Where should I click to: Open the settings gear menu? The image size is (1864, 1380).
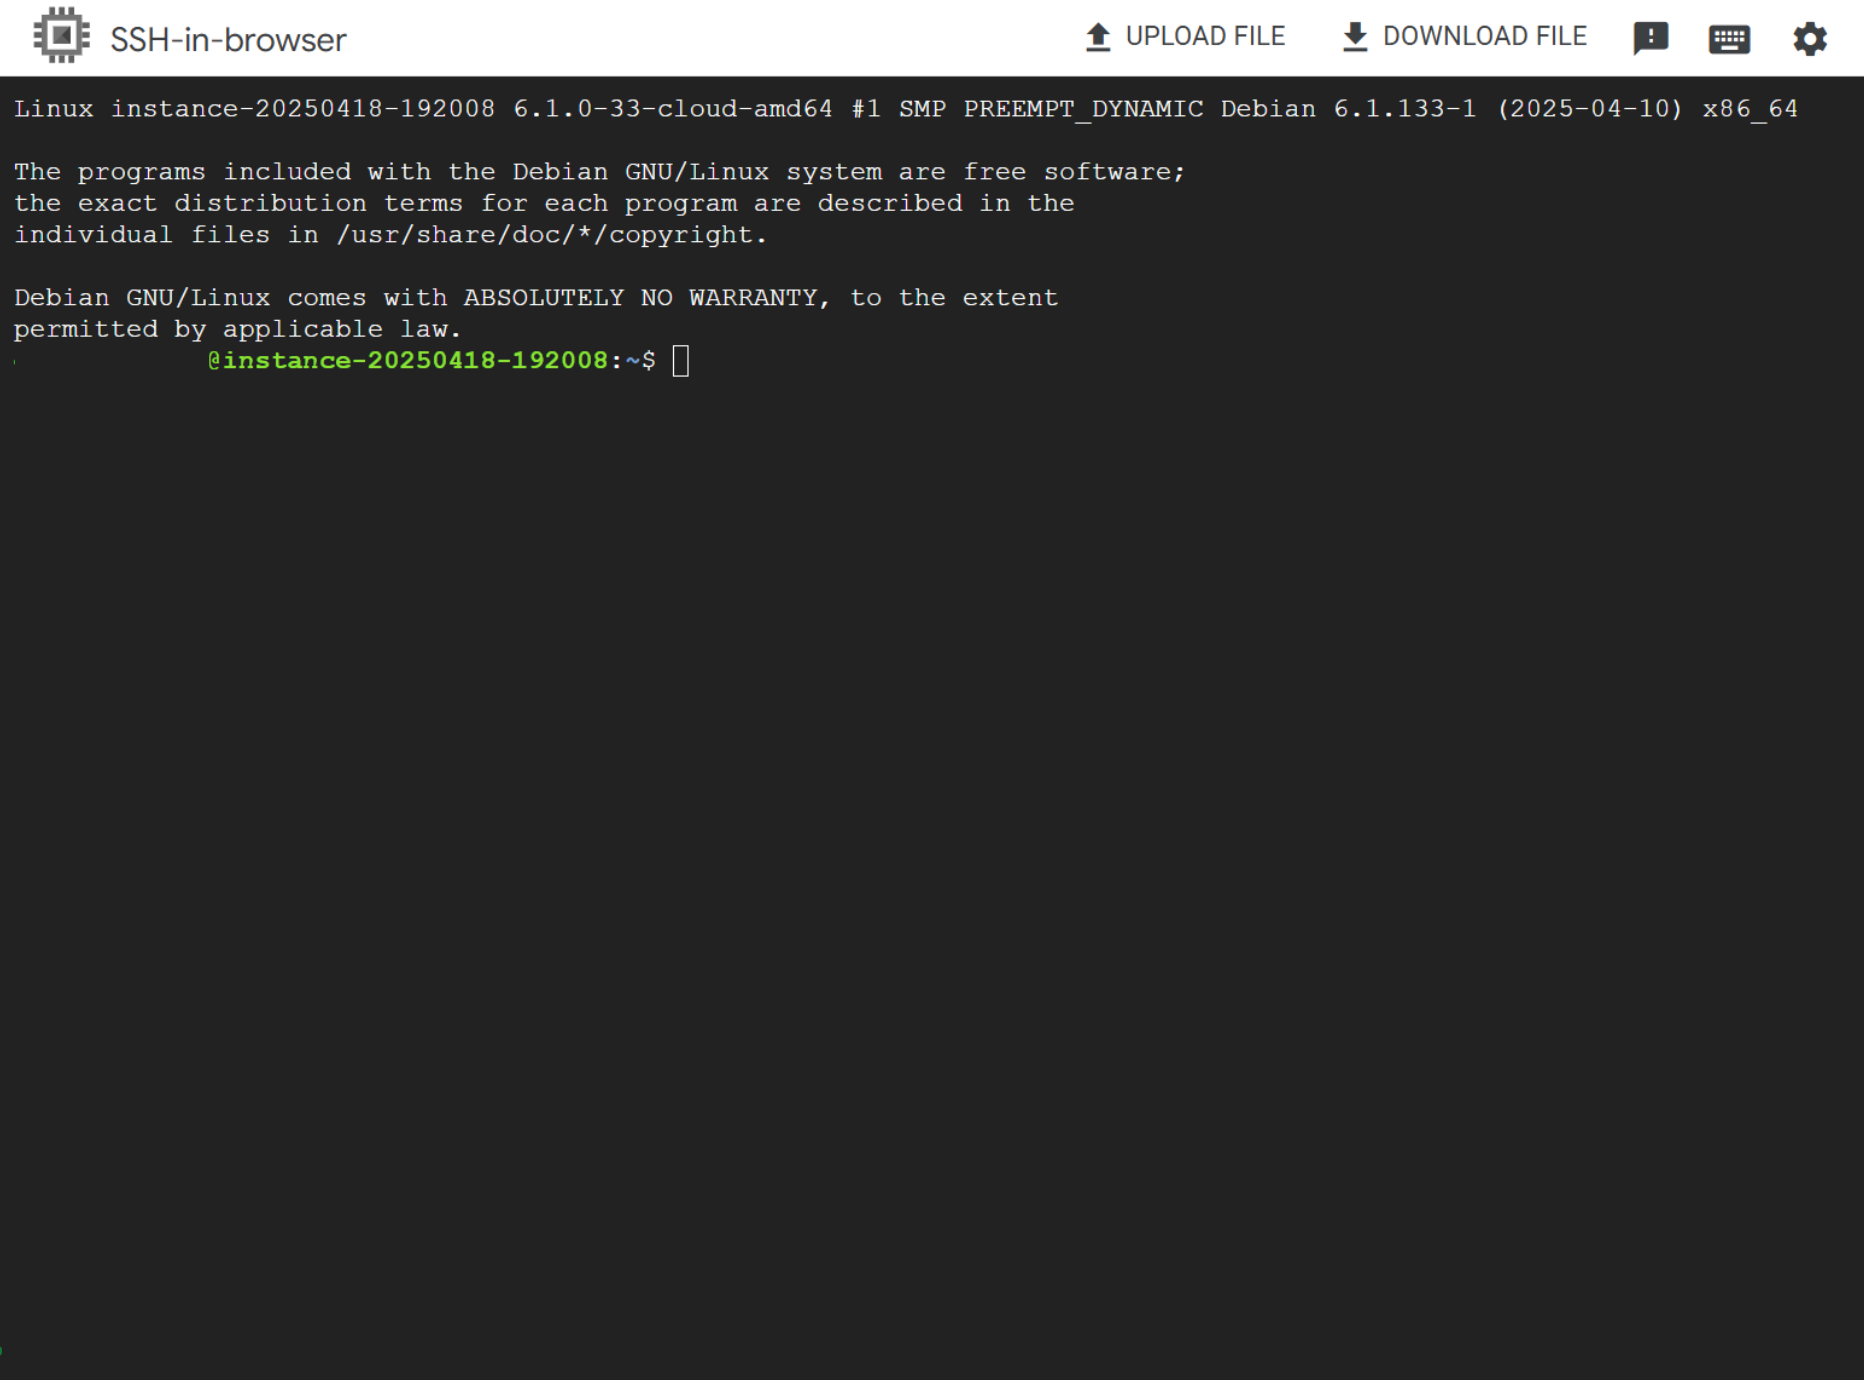click(x=1809, y=39)
